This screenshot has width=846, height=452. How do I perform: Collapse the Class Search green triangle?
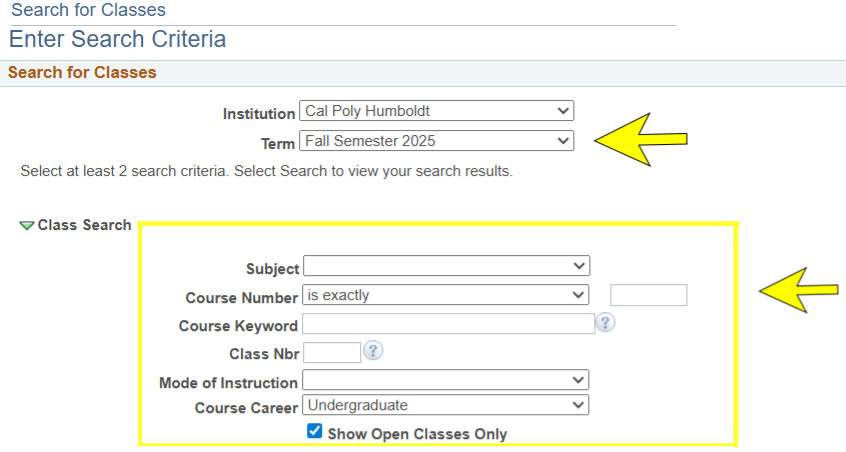[x=27, y=226]
